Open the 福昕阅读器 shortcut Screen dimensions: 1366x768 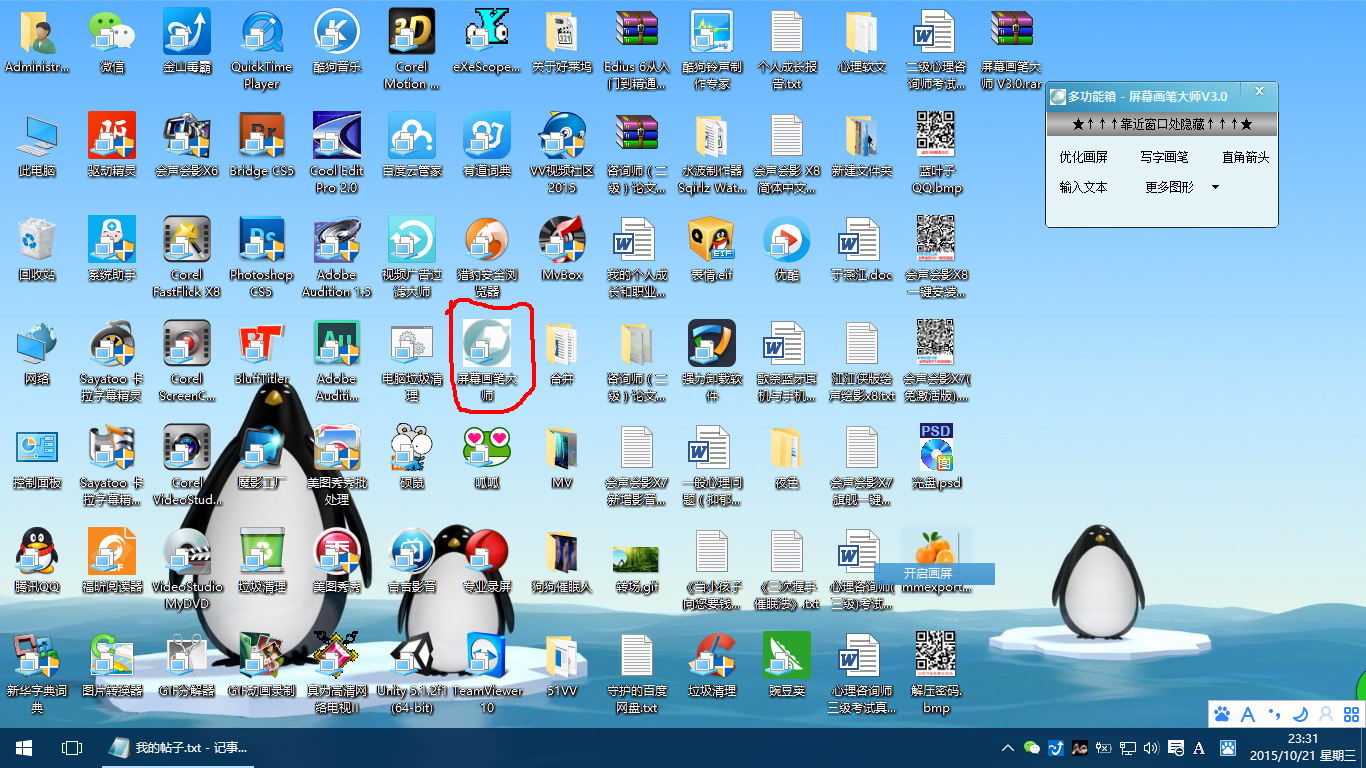(x=112, y=562)
